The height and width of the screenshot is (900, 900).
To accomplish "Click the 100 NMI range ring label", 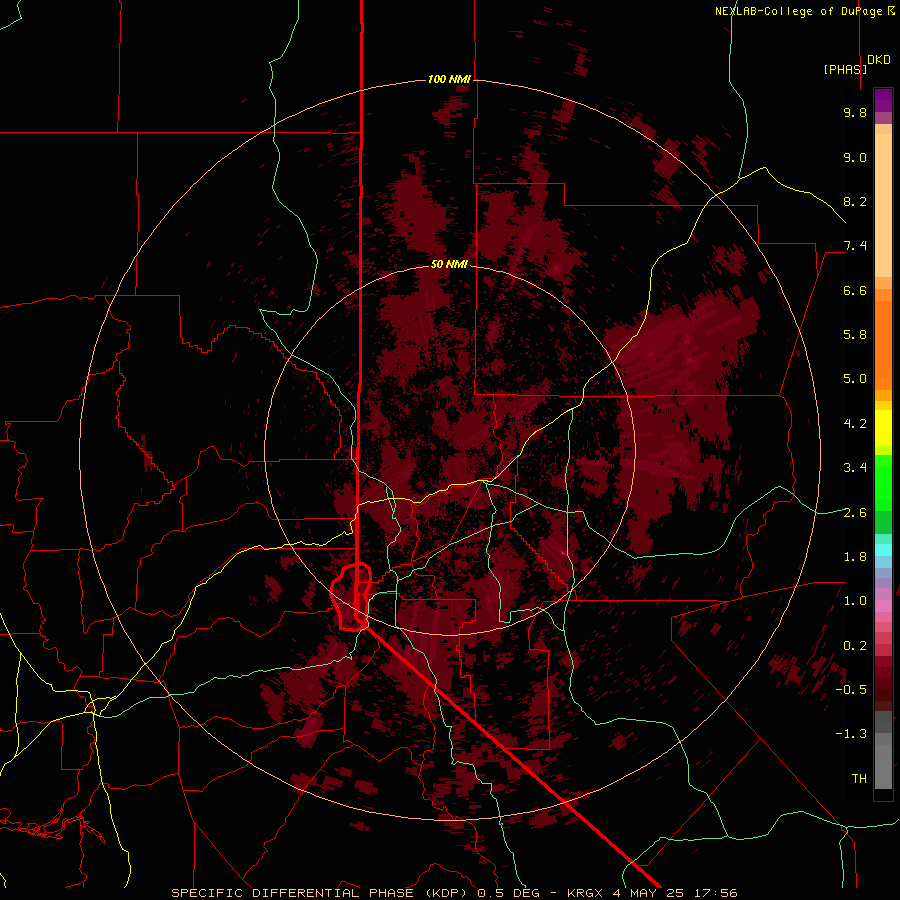I will coord(449,79).
